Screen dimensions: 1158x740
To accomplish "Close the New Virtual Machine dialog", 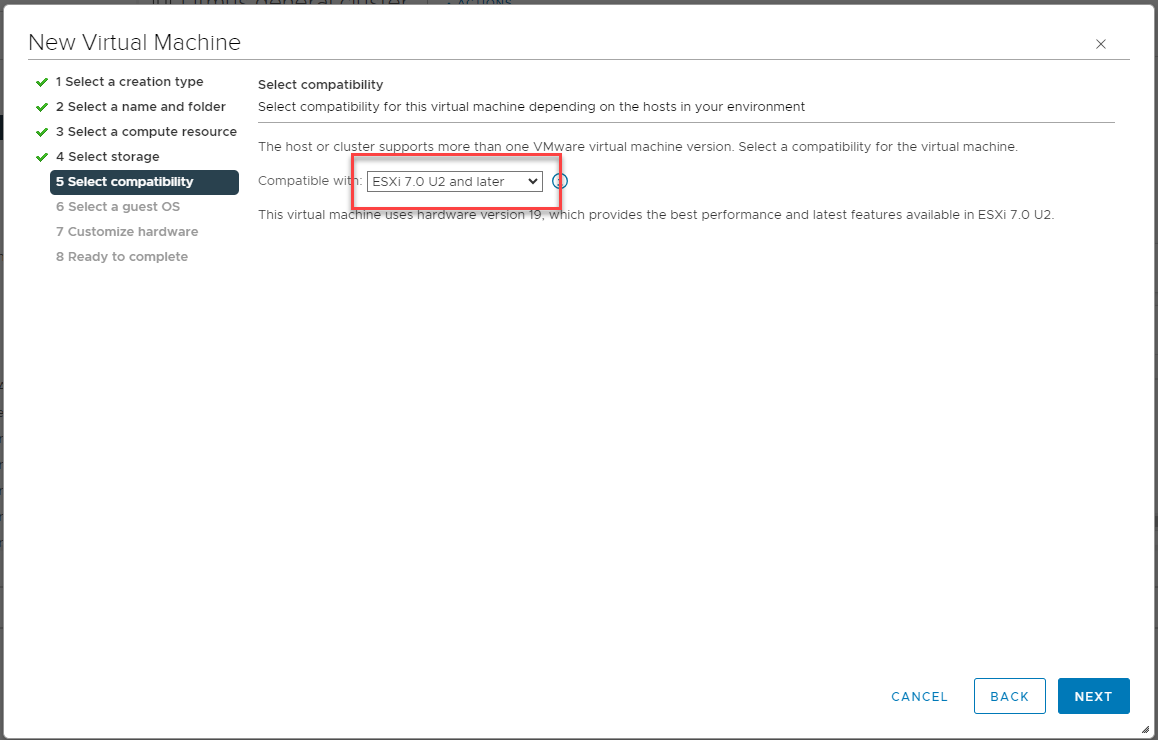I will point(1100,44).
